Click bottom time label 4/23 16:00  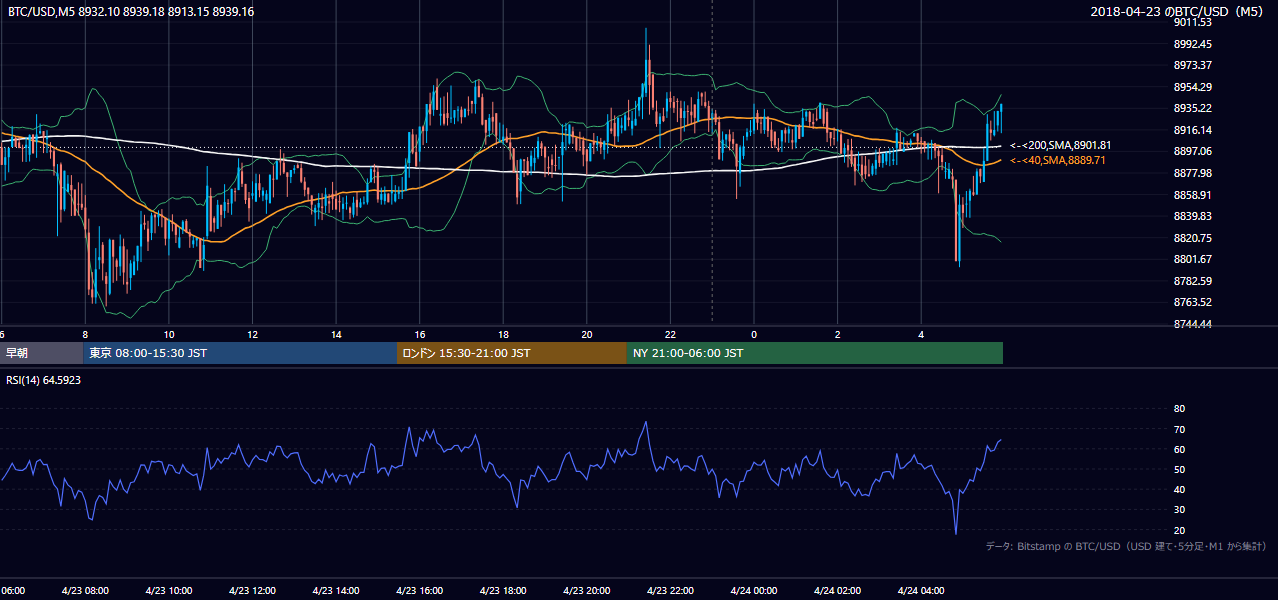coord(419,591)
